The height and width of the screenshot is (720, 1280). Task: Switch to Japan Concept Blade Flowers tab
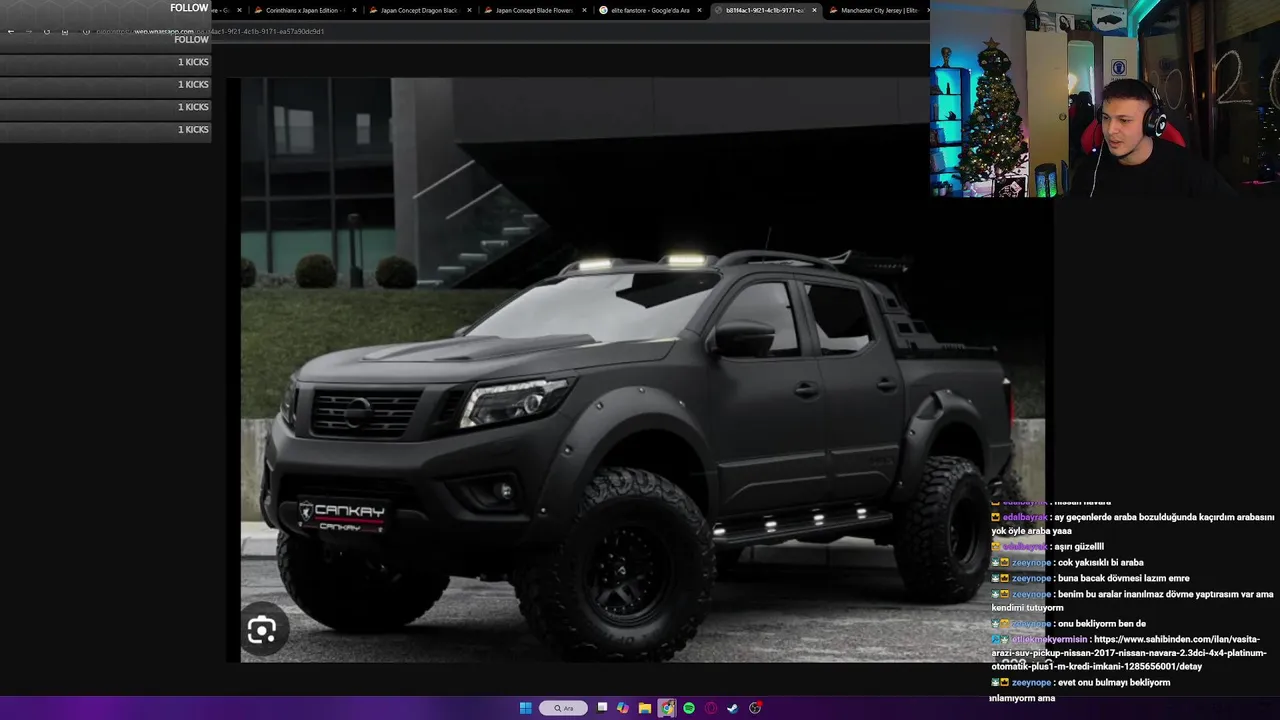click(x=534, y=10)
